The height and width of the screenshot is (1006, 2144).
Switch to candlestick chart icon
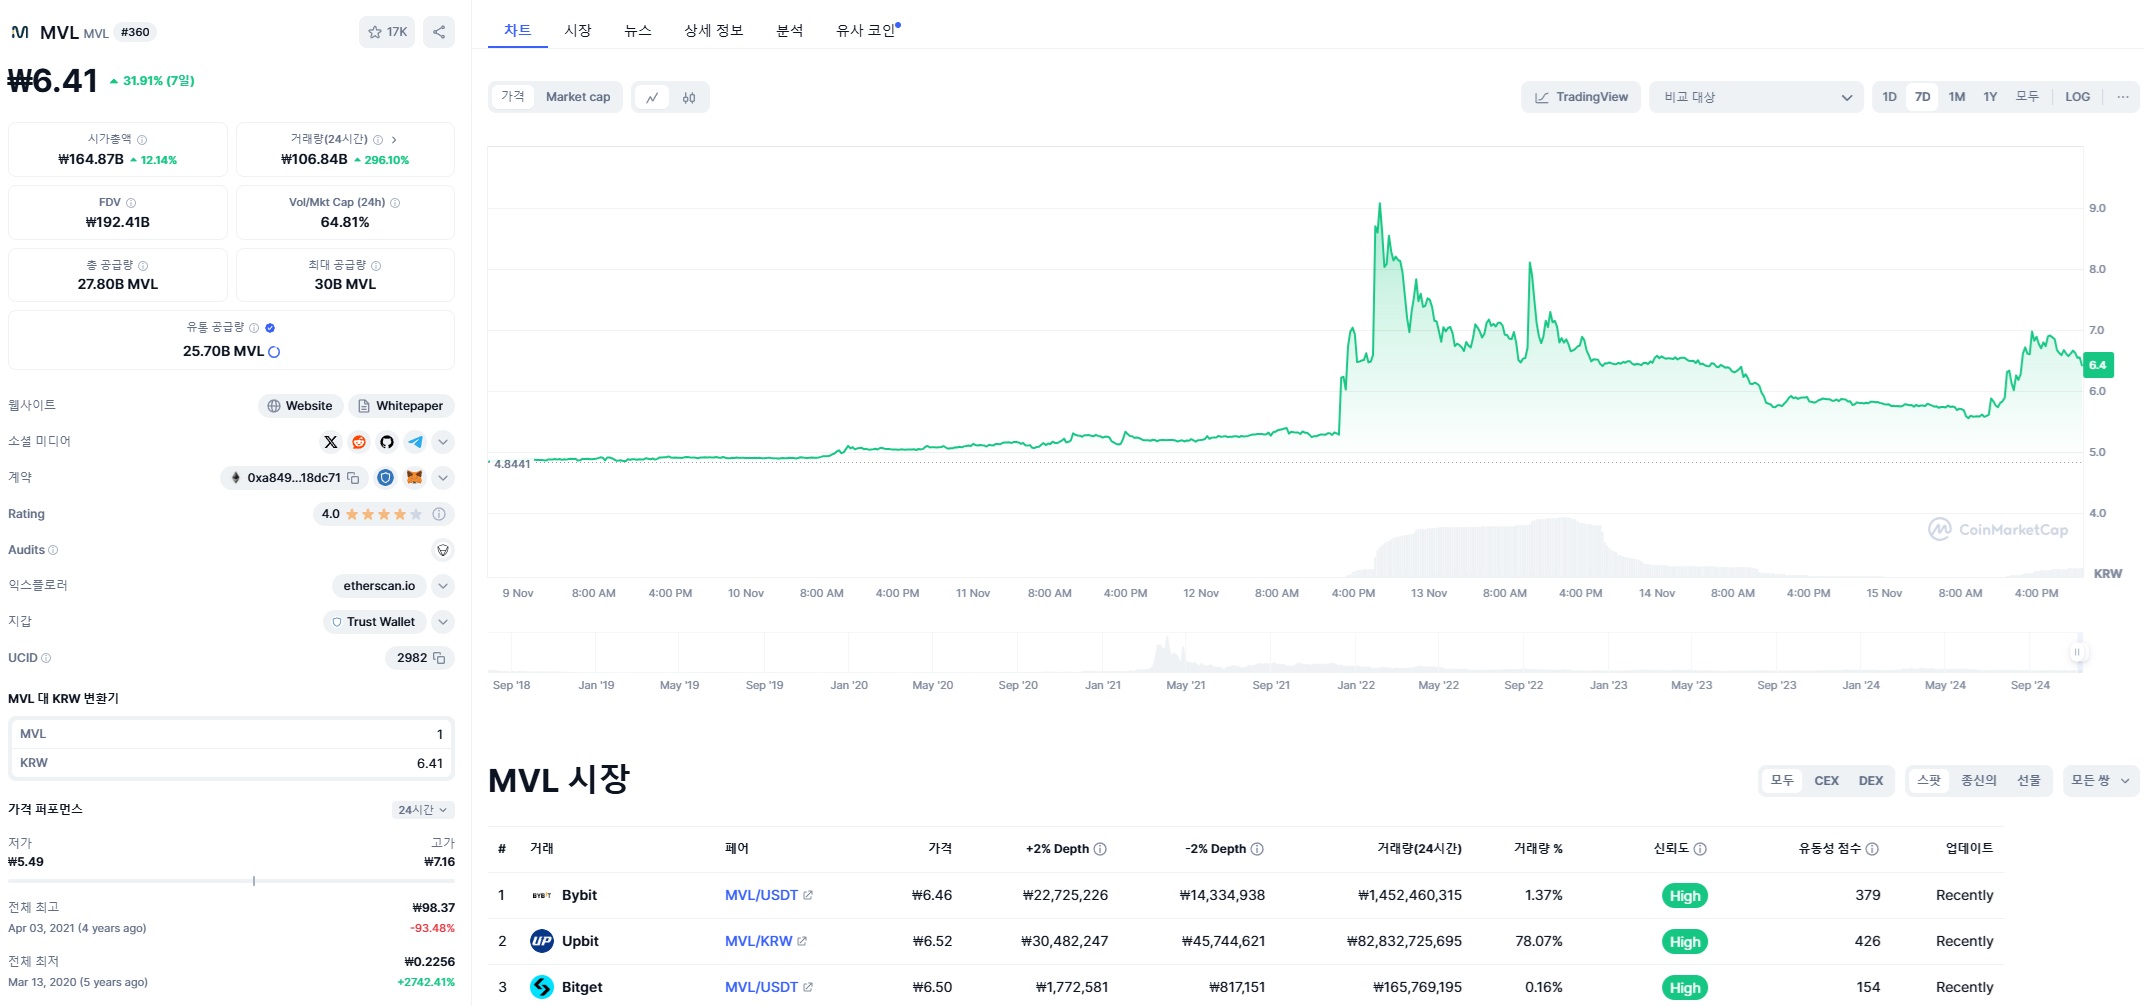tap(689, 97)
